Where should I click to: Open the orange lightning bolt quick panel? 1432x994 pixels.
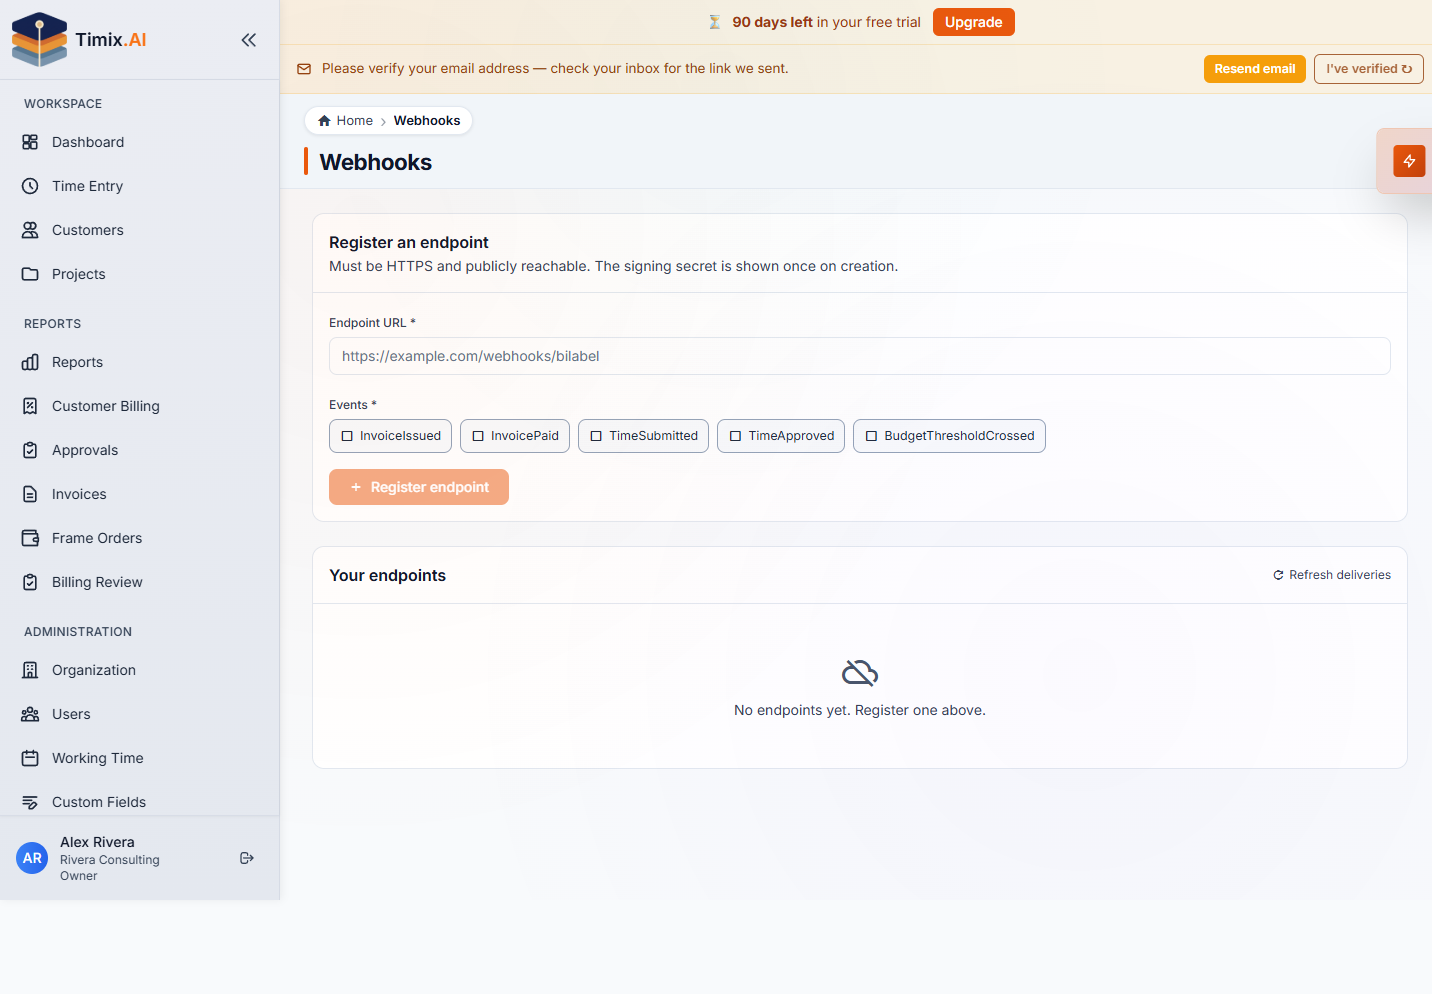[x=1409, y=161]
